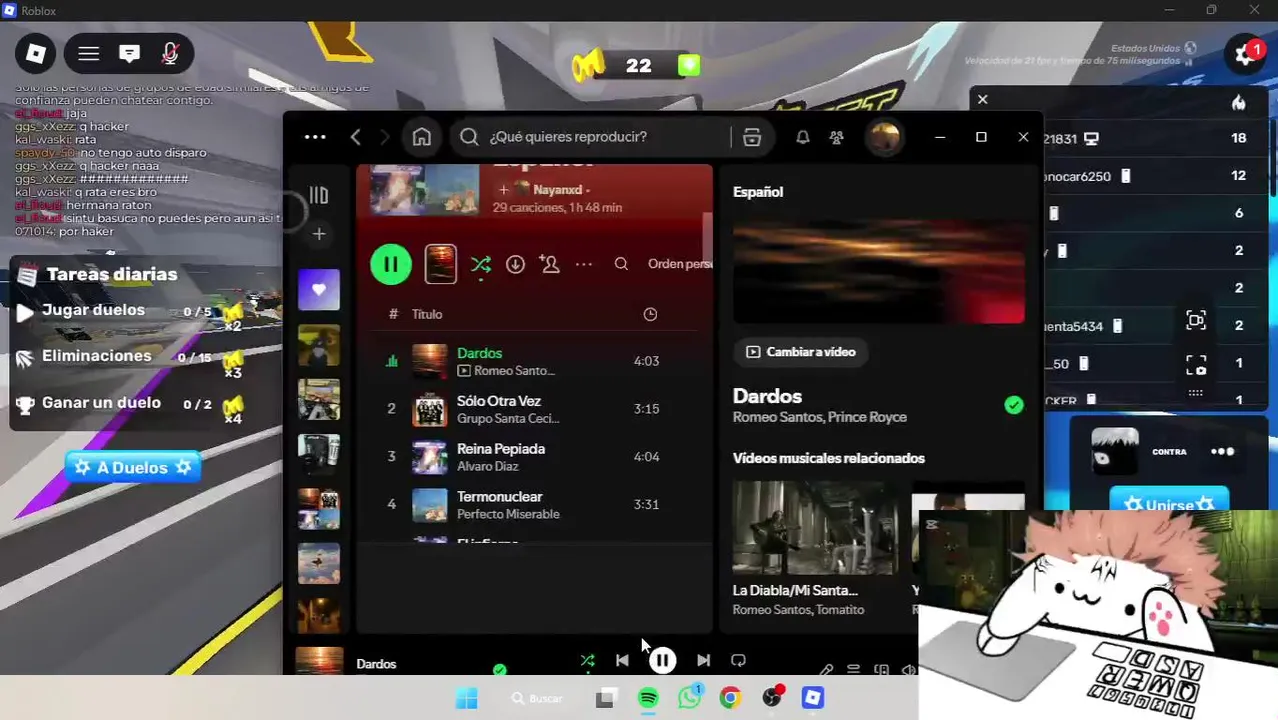Search within the playlist

click(621, 264)
